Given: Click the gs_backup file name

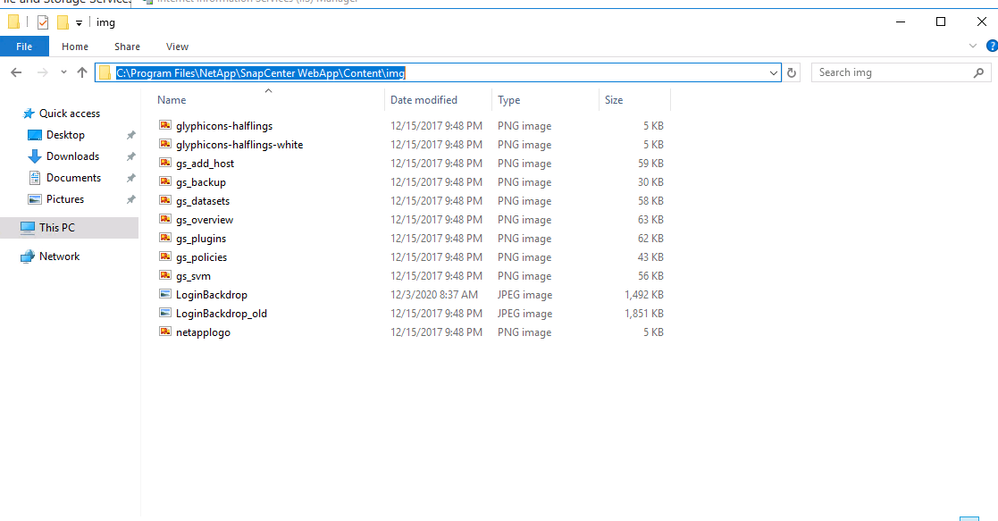Looking at the screenshot, I should (200, 182).
